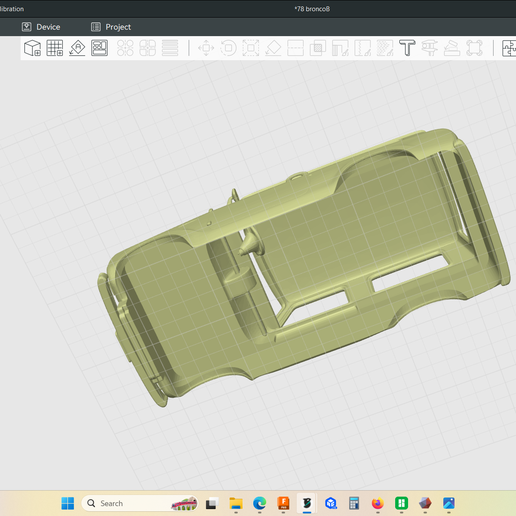
Task: Click the Add model cube icon
Action: point(32,48)
